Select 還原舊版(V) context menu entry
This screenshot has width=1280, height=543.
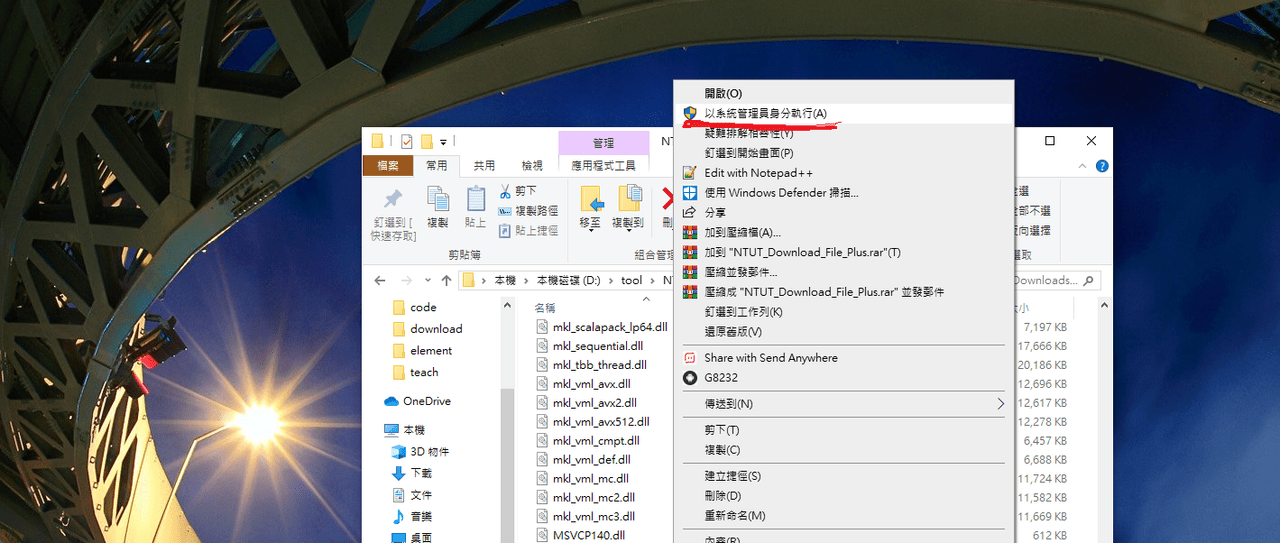pos(845,331)
